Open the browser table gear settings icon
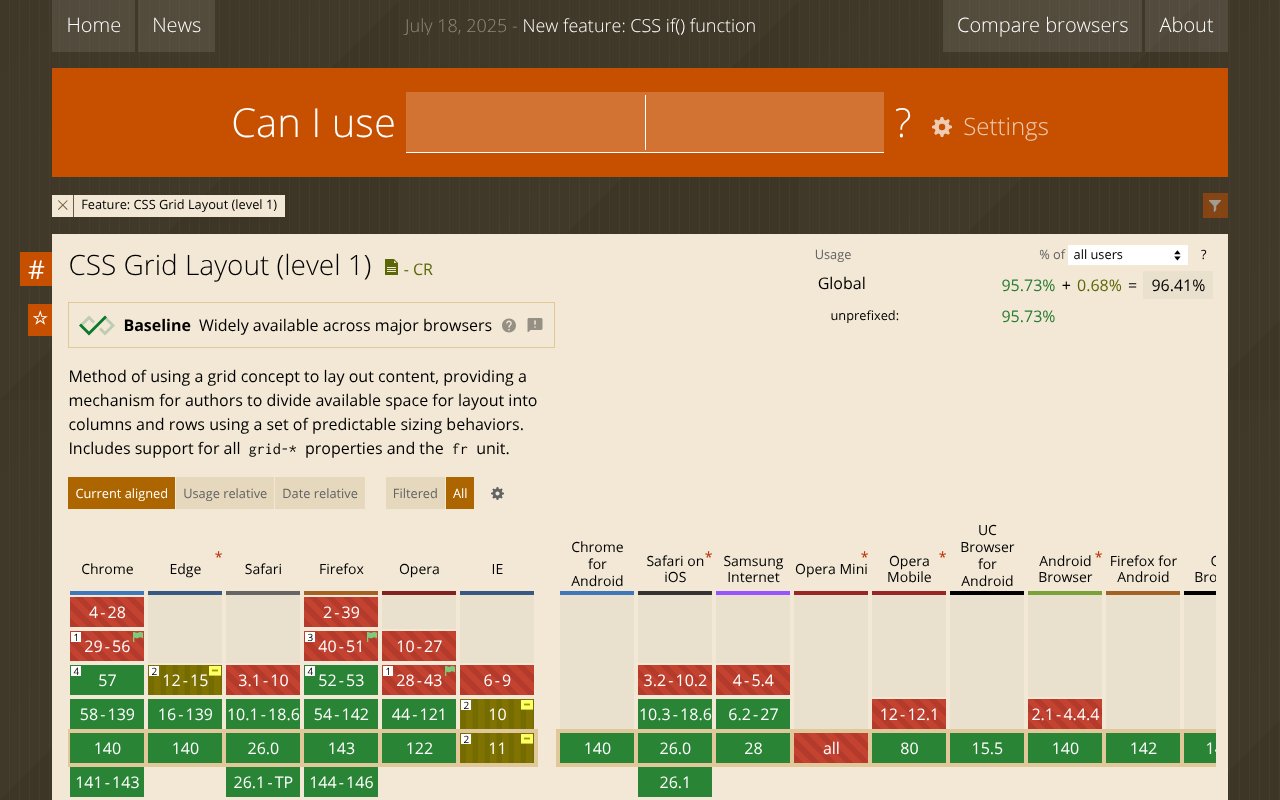The width and height of the screenshot is (1280, 800). click(497, 493)
